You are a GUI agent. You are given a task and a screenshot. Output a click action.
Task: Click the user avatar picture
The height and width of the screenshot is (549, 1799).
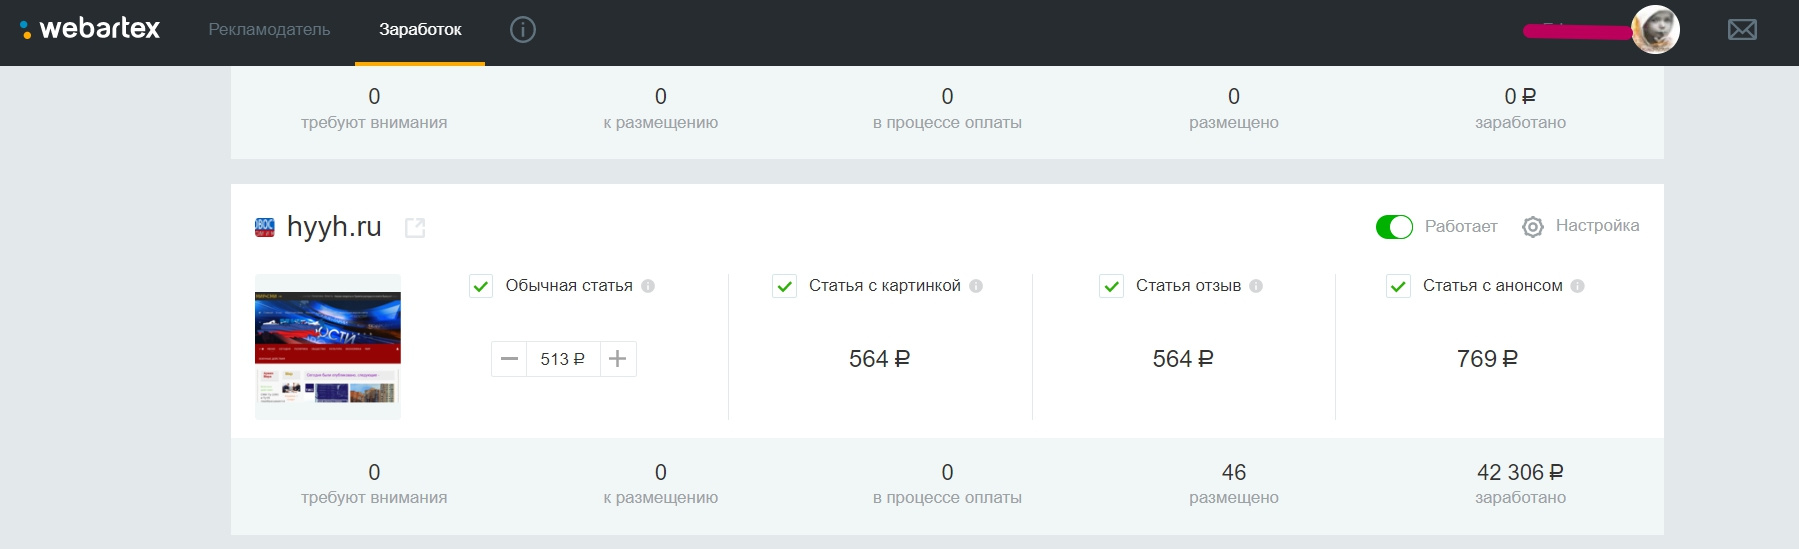[x=1655, y=30]
